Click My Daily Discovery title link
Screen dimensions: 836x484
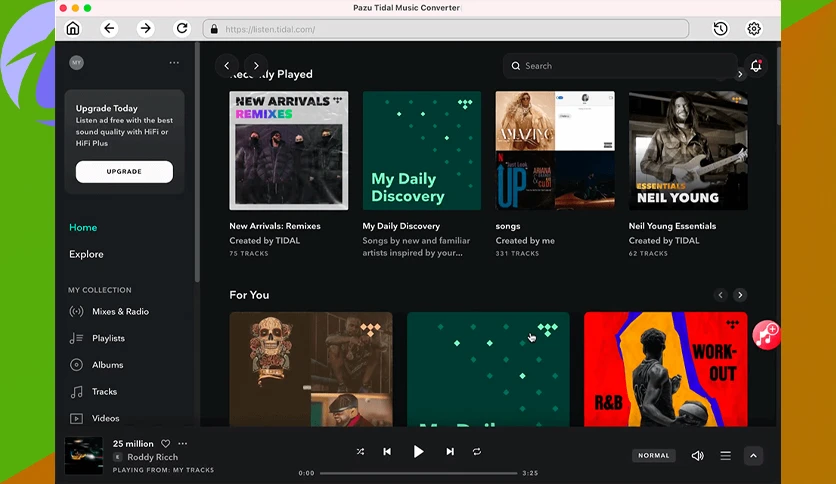click(401, 226)
